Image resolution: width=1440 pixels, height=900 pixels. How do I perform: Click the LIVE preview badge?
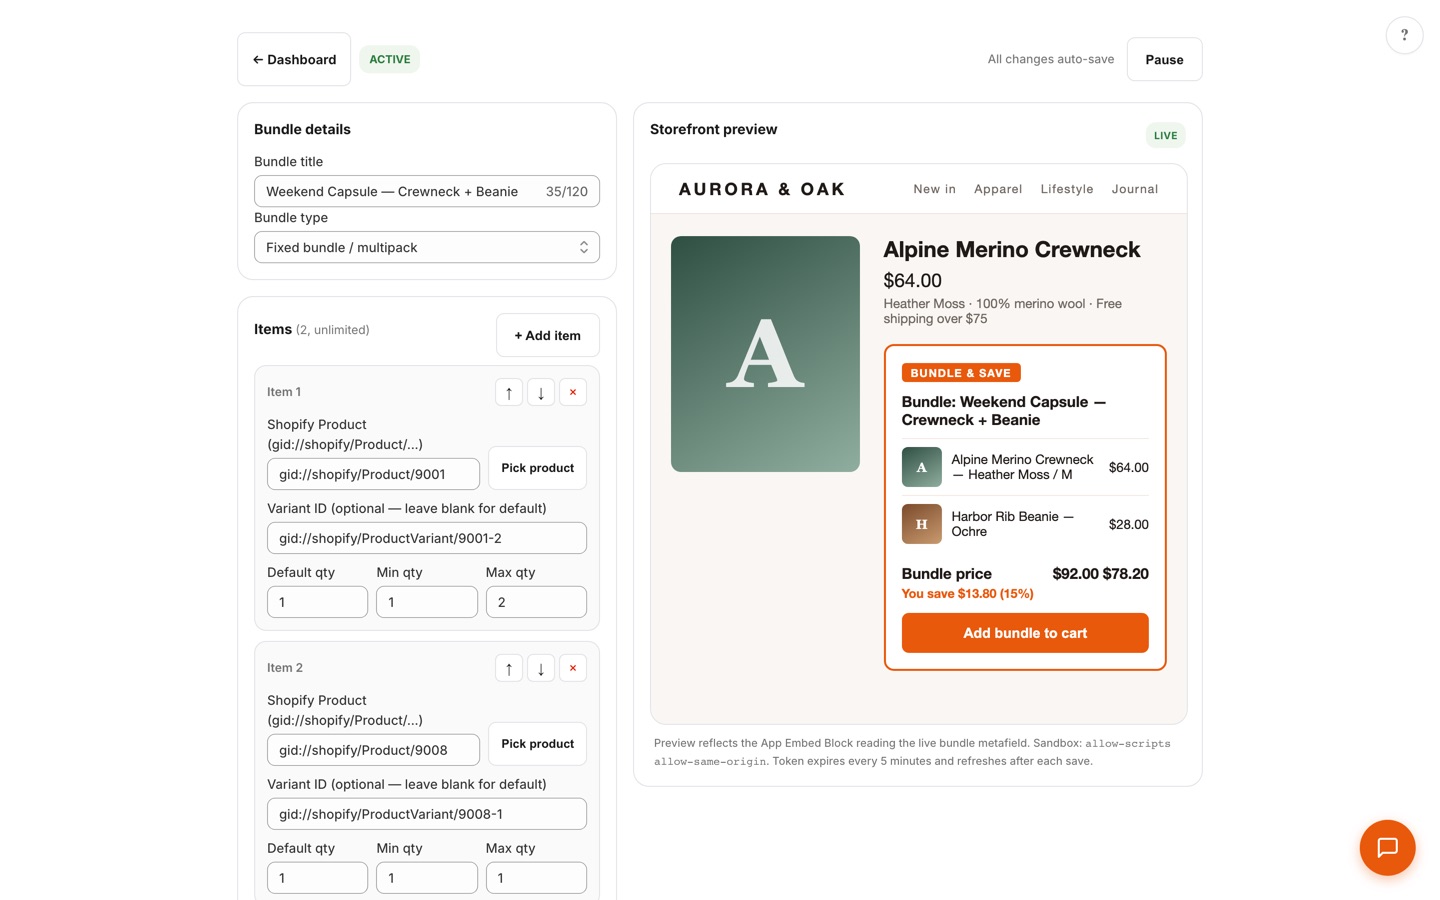pyautogui.click(x=1166, y=135)
